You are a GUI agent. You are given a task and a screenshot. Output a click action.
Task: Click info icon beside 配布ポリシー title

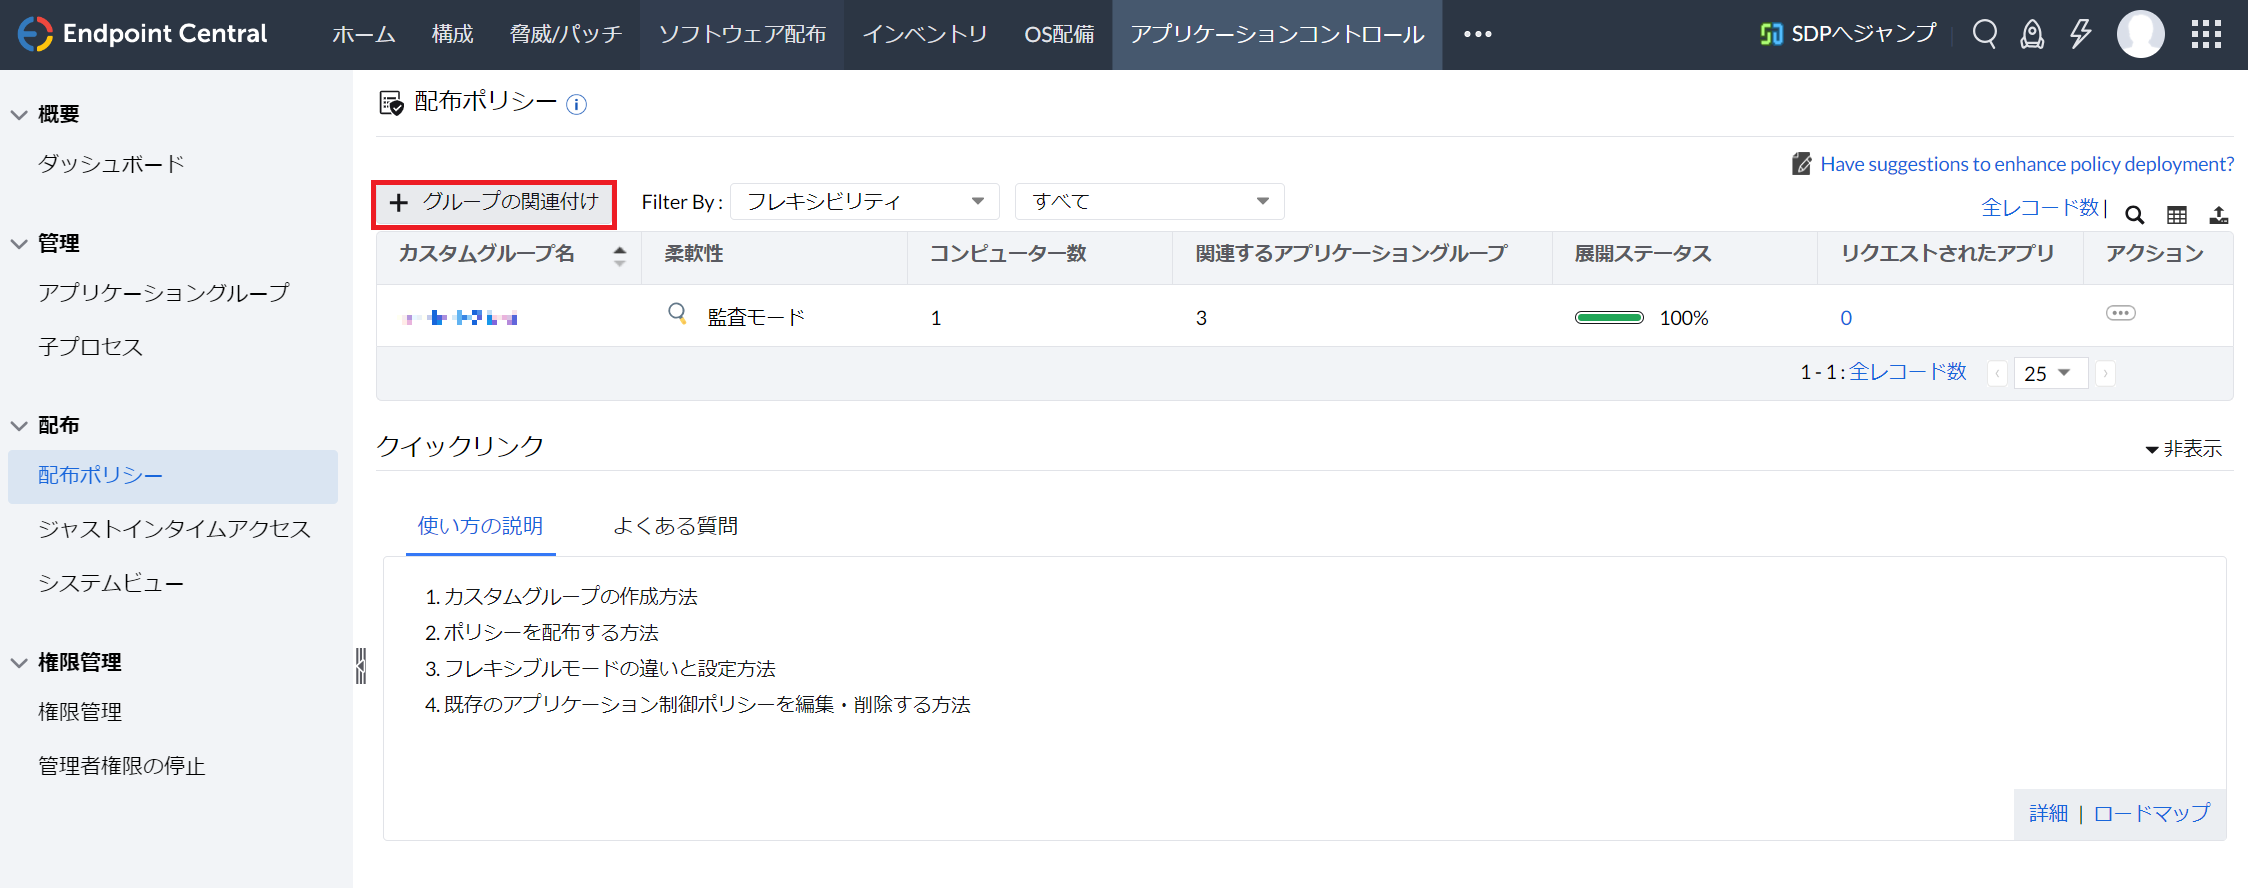[x=576, y=104]
